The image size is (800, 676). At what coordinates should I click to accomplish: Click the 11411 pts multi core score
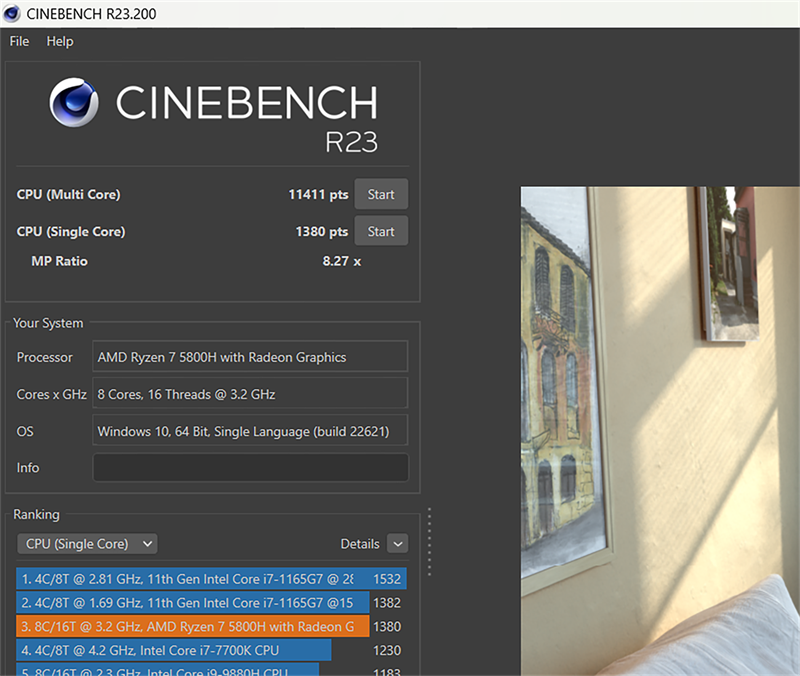(x=318, y=194)
